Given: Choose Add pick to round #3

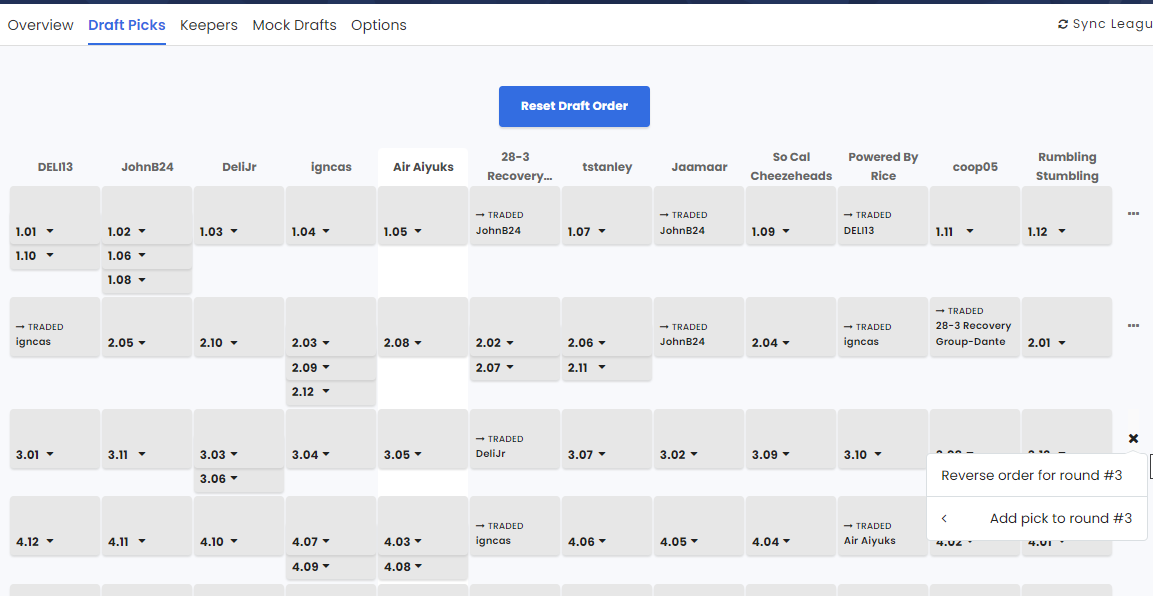Looking at the screenshot, I should point(1060,519).
